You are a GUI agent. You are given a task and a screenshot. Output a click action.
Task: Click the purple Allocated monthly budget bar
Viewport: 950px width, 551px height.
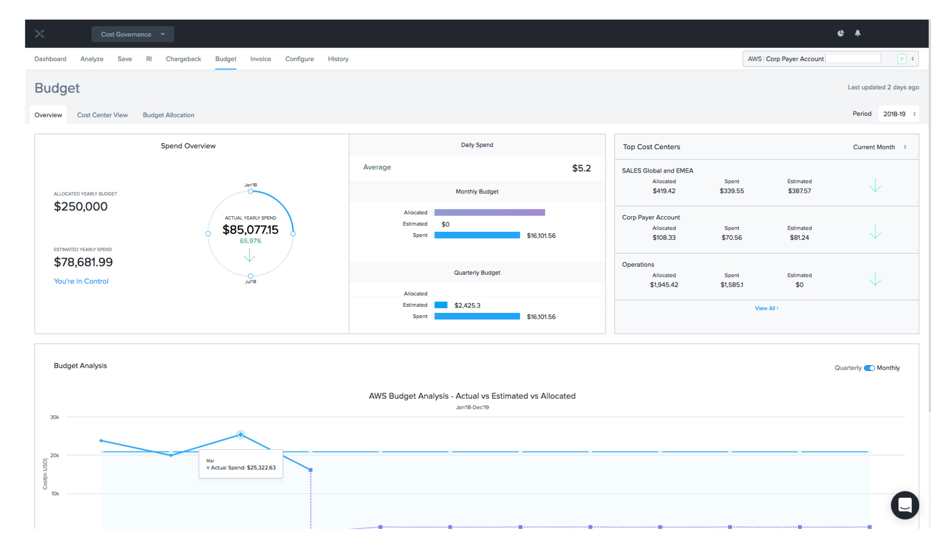coord(489,212)
